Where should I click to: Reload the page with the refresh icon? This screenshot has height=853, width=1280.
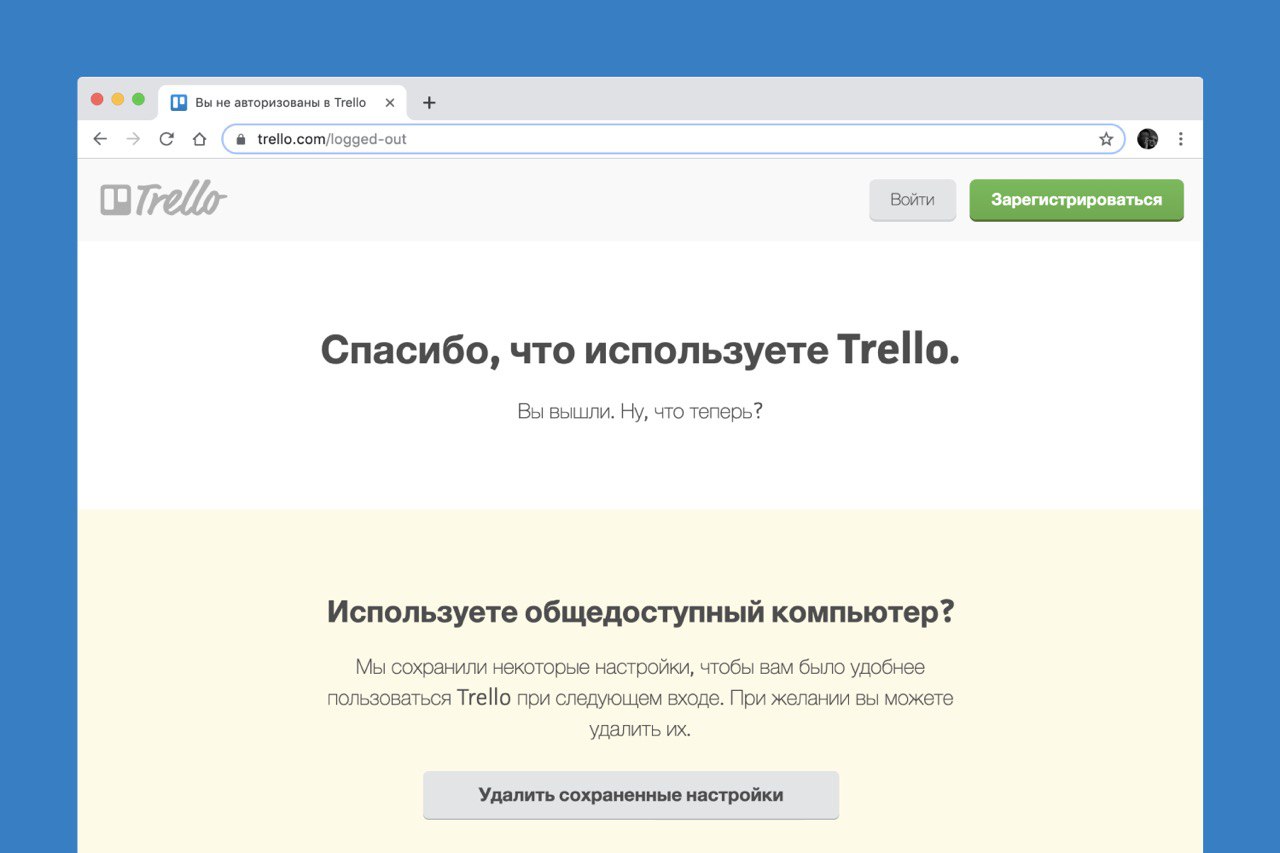click(167, 139)
